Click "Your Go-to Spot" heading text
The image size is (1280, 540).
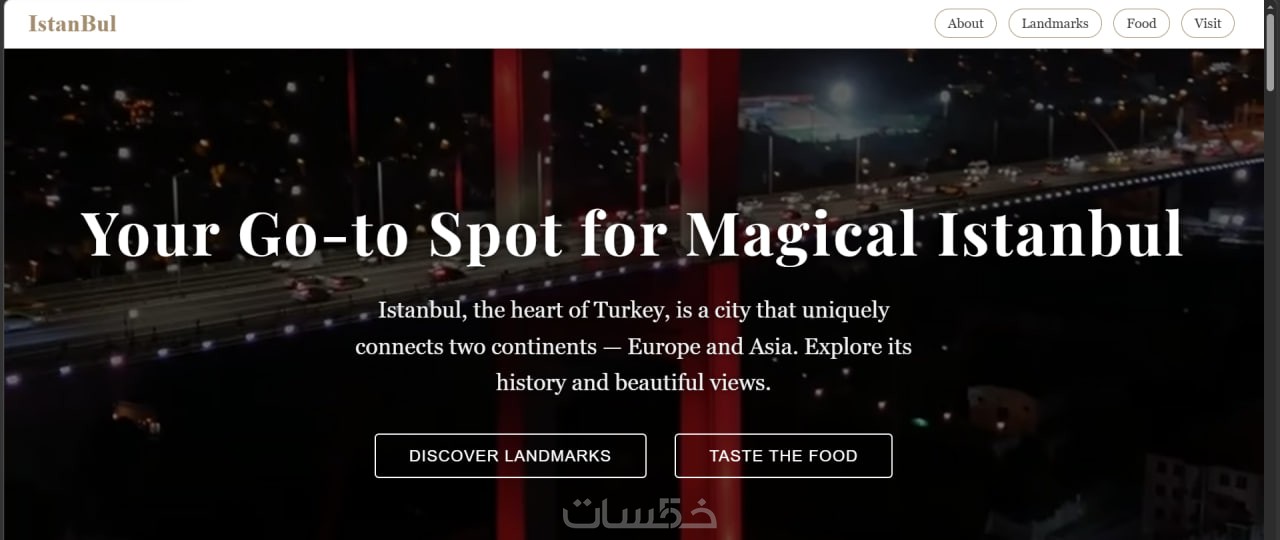[320, 235]
